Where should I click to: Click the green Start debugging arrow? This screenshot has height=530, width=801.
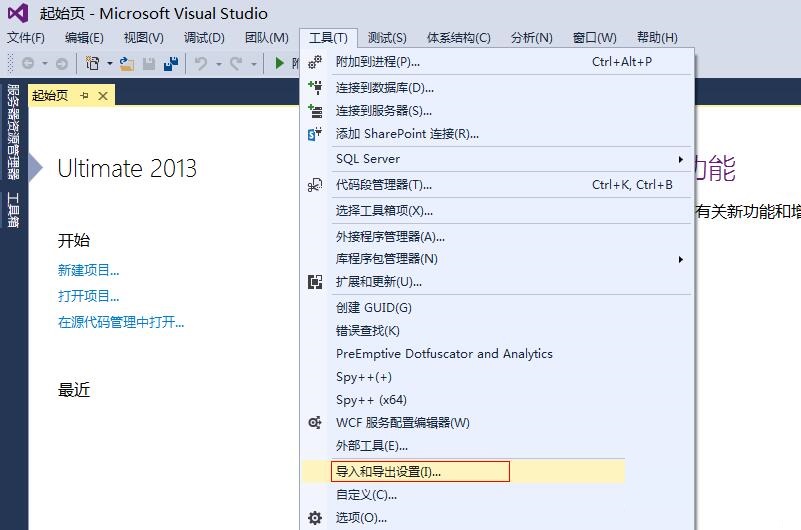pyautogui.click(x=279, y=63)
